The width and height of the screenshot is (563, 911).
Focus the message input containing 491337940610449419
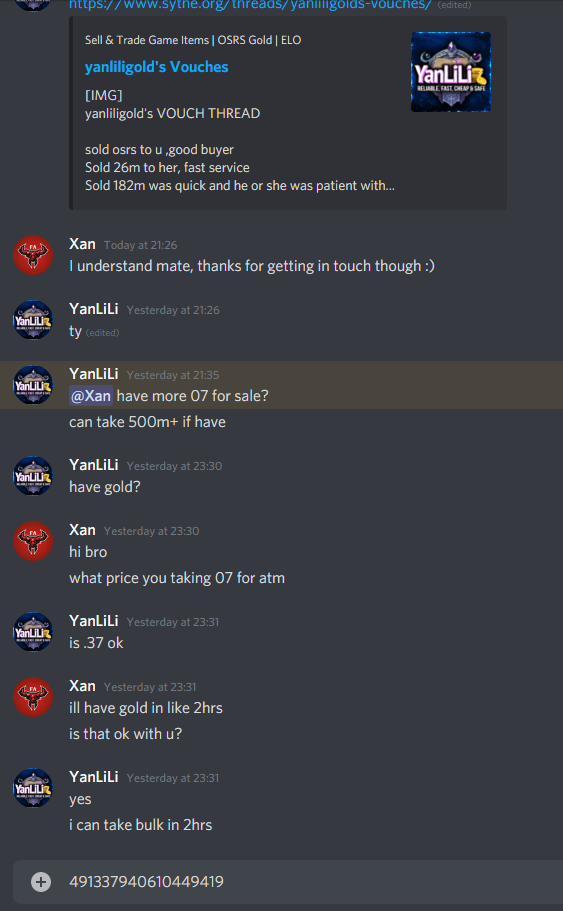click(x=288, y=882)
